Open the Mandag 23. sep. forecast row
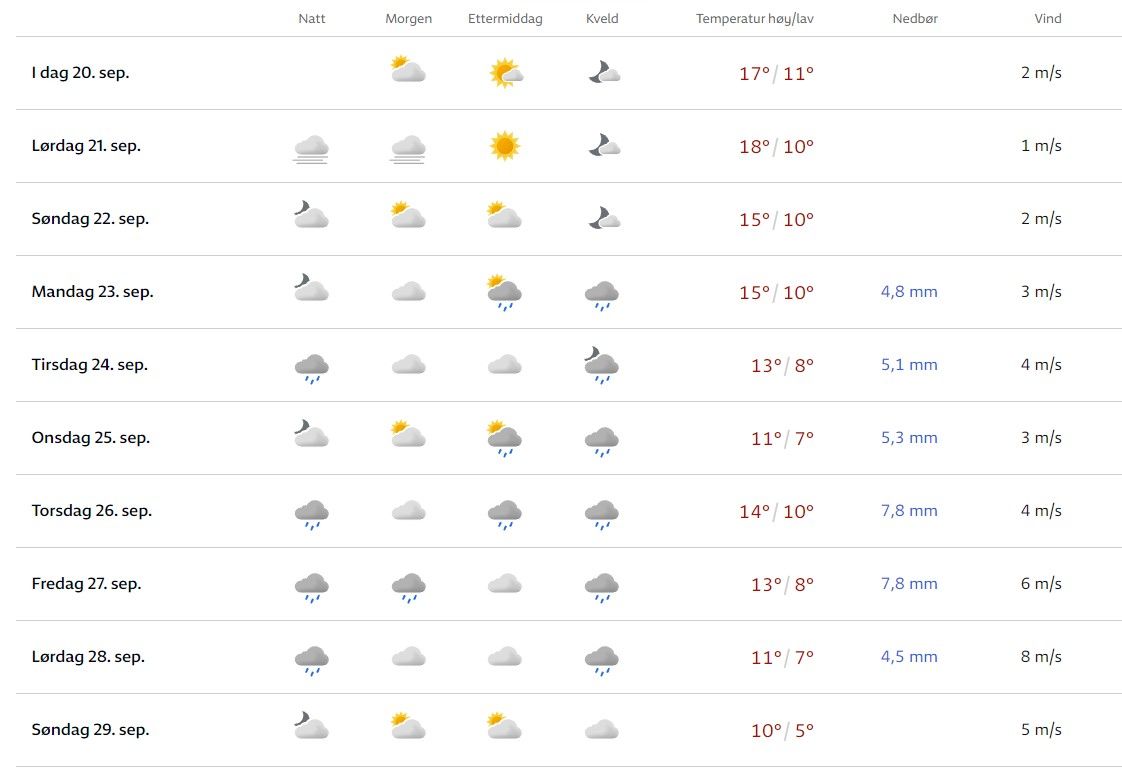1122x777 pixels. tap(92, 292)
